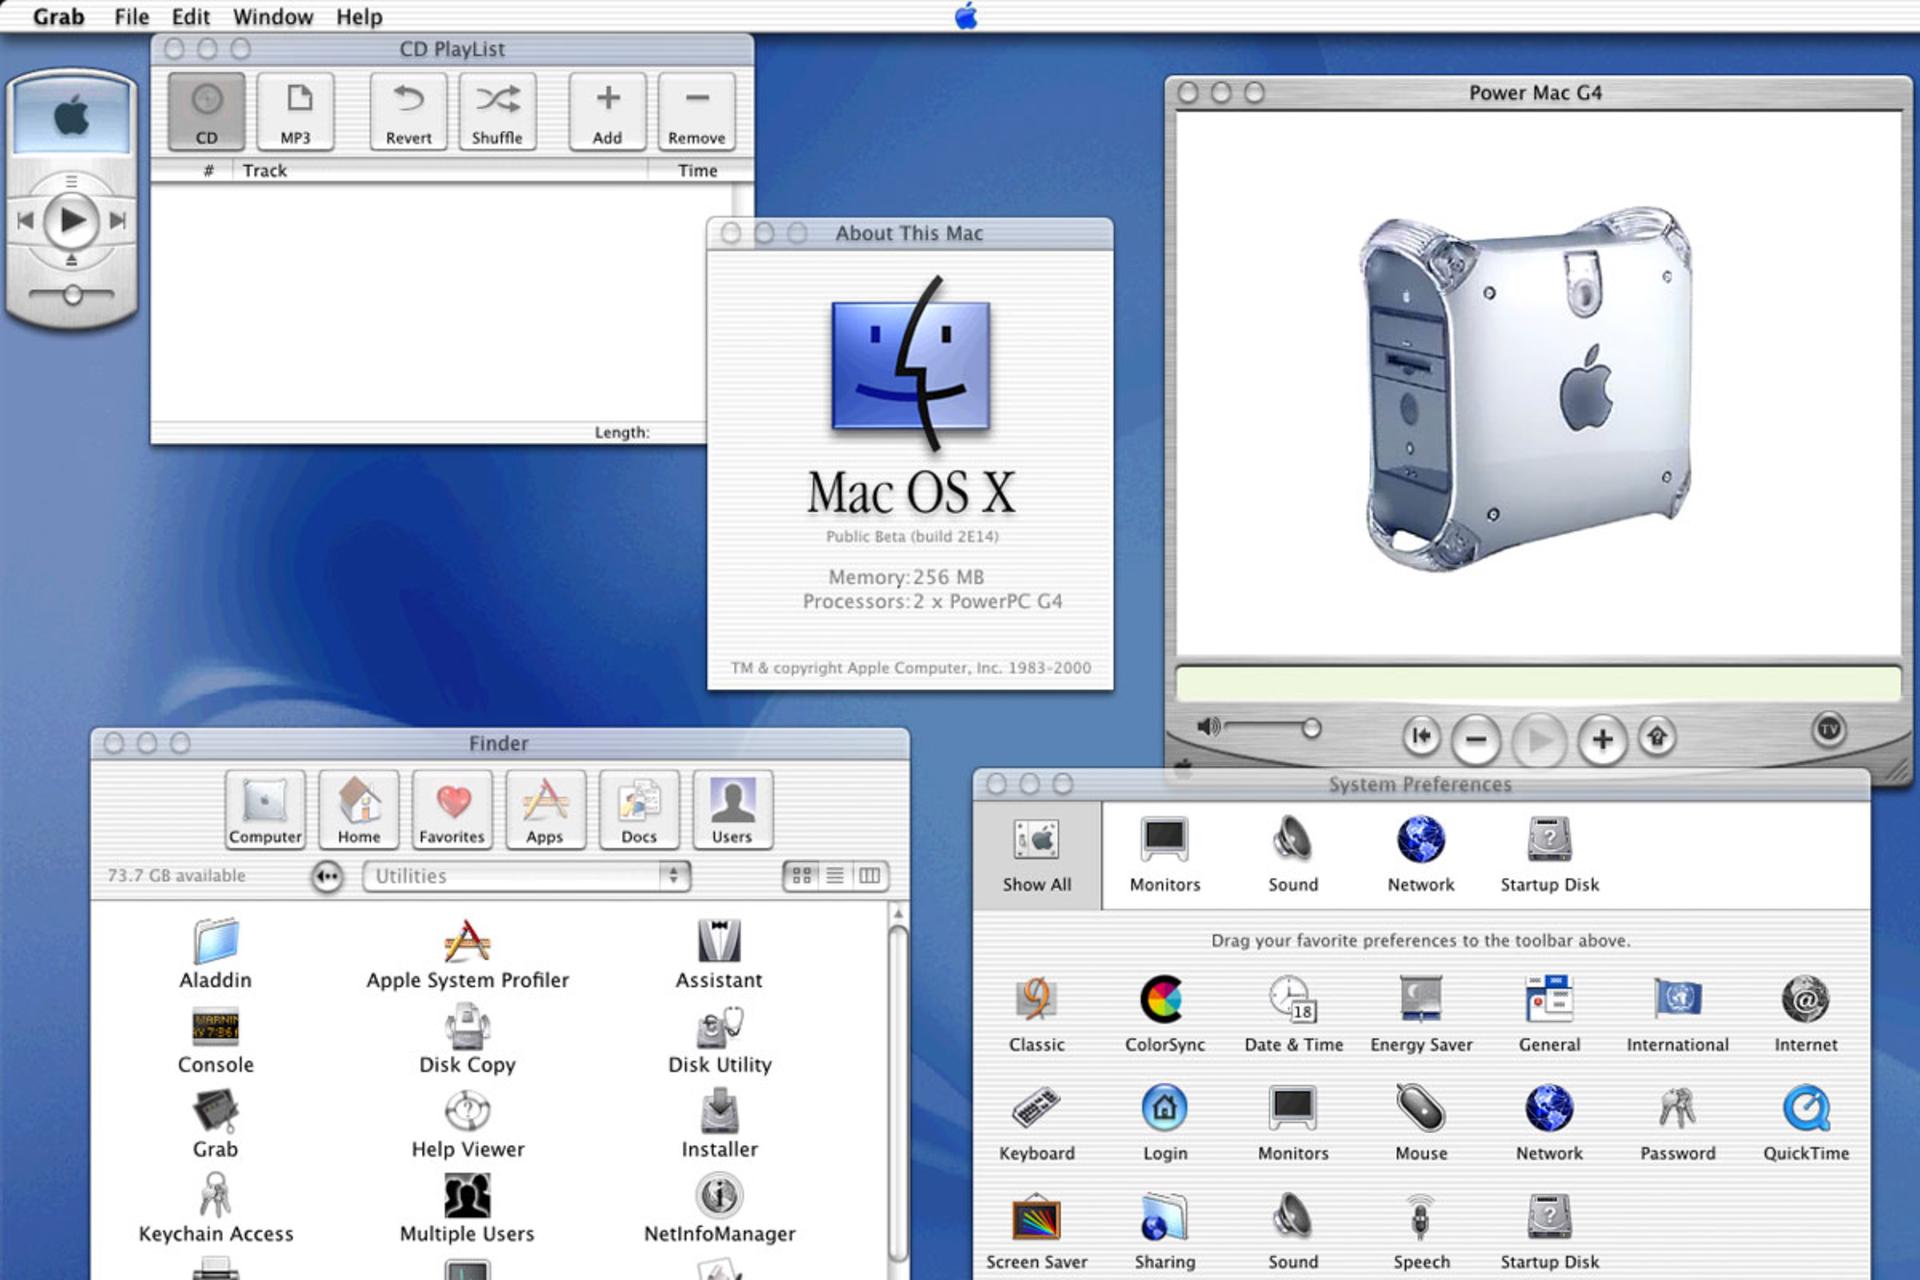Open Internet preferences
The height and width of the screenshot is (1280, 1920).
pos(1805,1014)
